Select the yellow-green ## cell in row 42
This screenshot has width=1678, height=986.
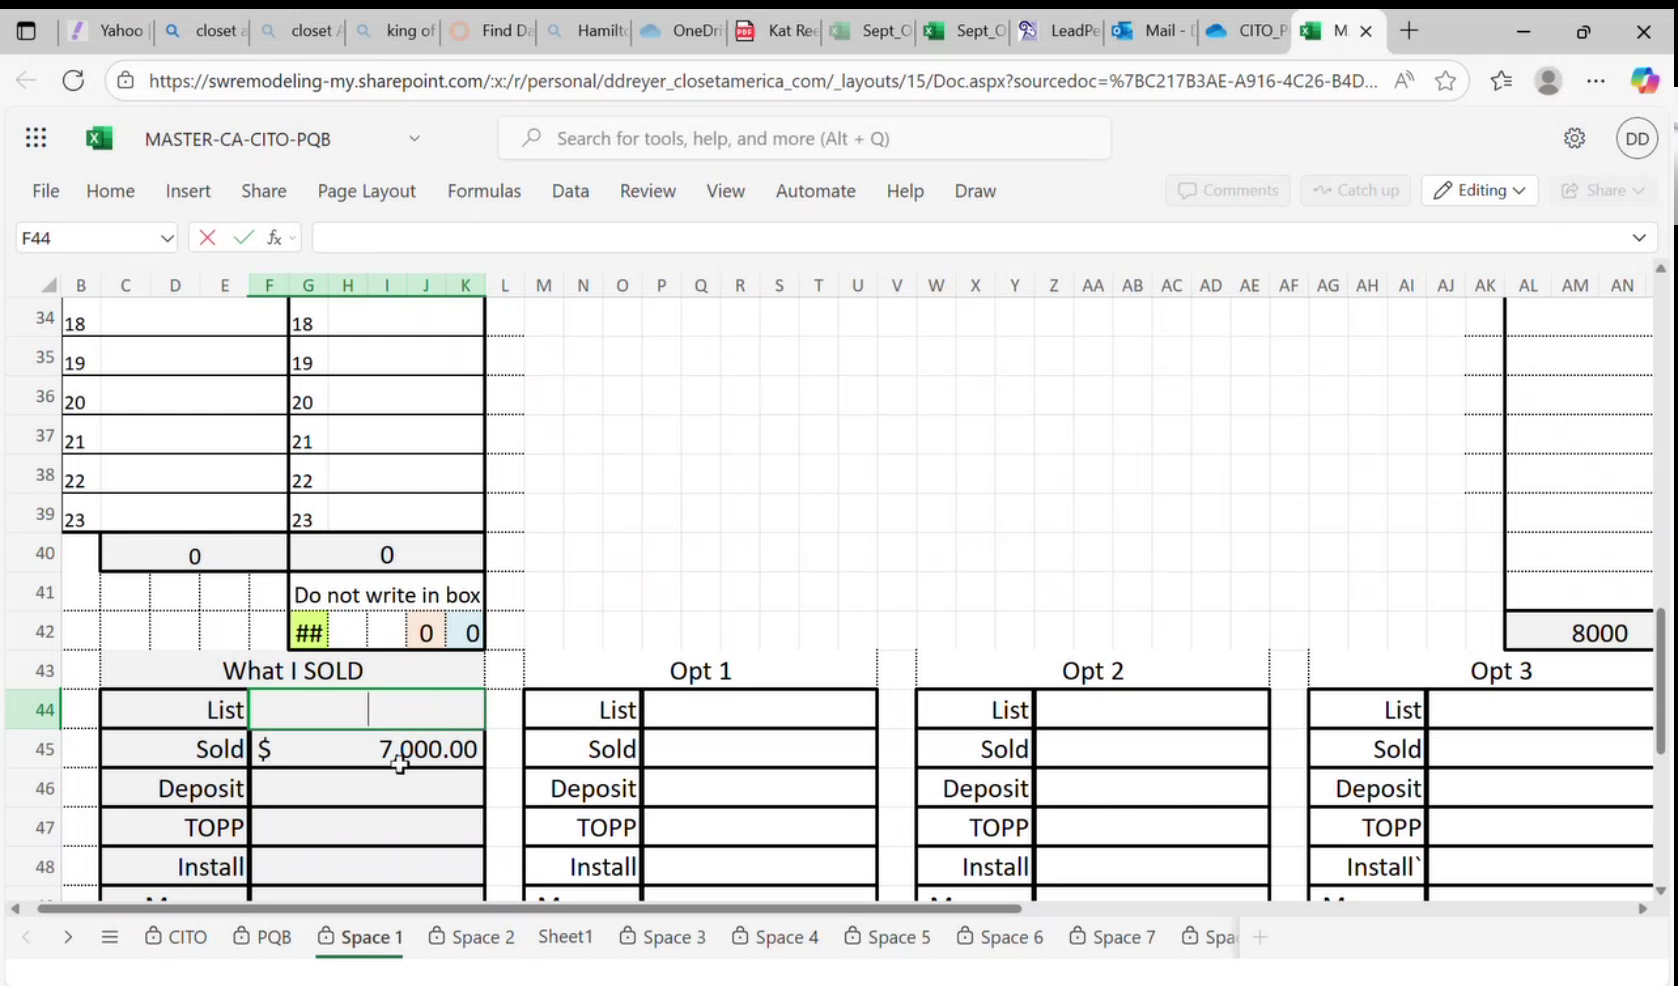pyautogui.click(x=308, y=632)
